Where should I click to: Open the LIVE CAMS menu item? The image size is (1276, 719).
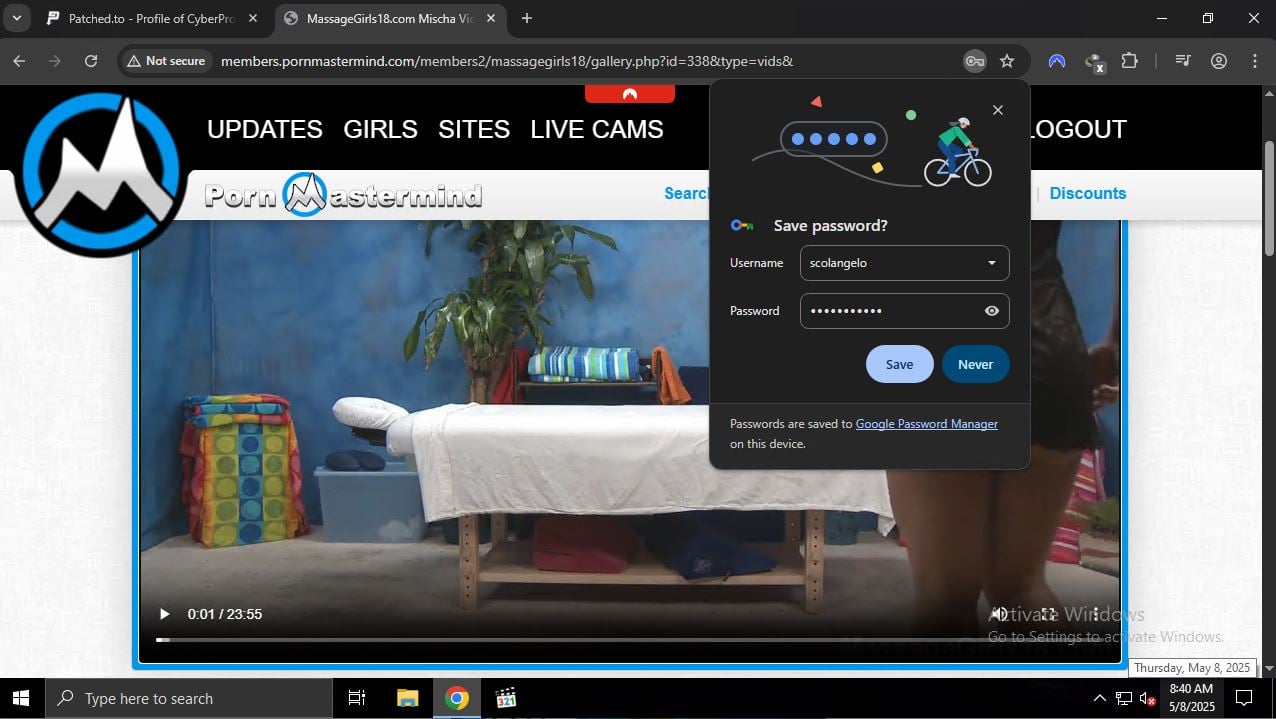[597, 129]
